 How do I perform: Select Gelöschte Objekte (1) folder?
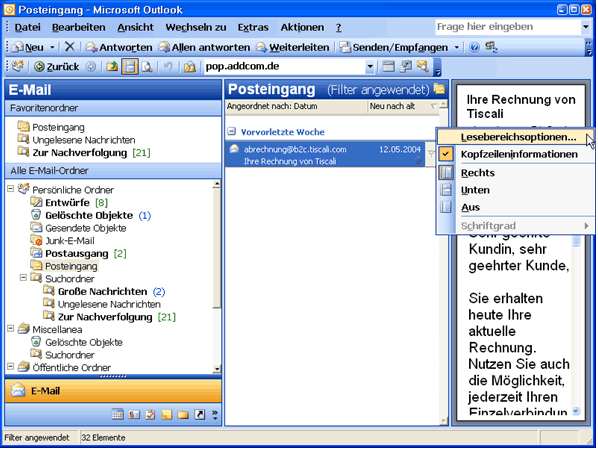(91, 215)
